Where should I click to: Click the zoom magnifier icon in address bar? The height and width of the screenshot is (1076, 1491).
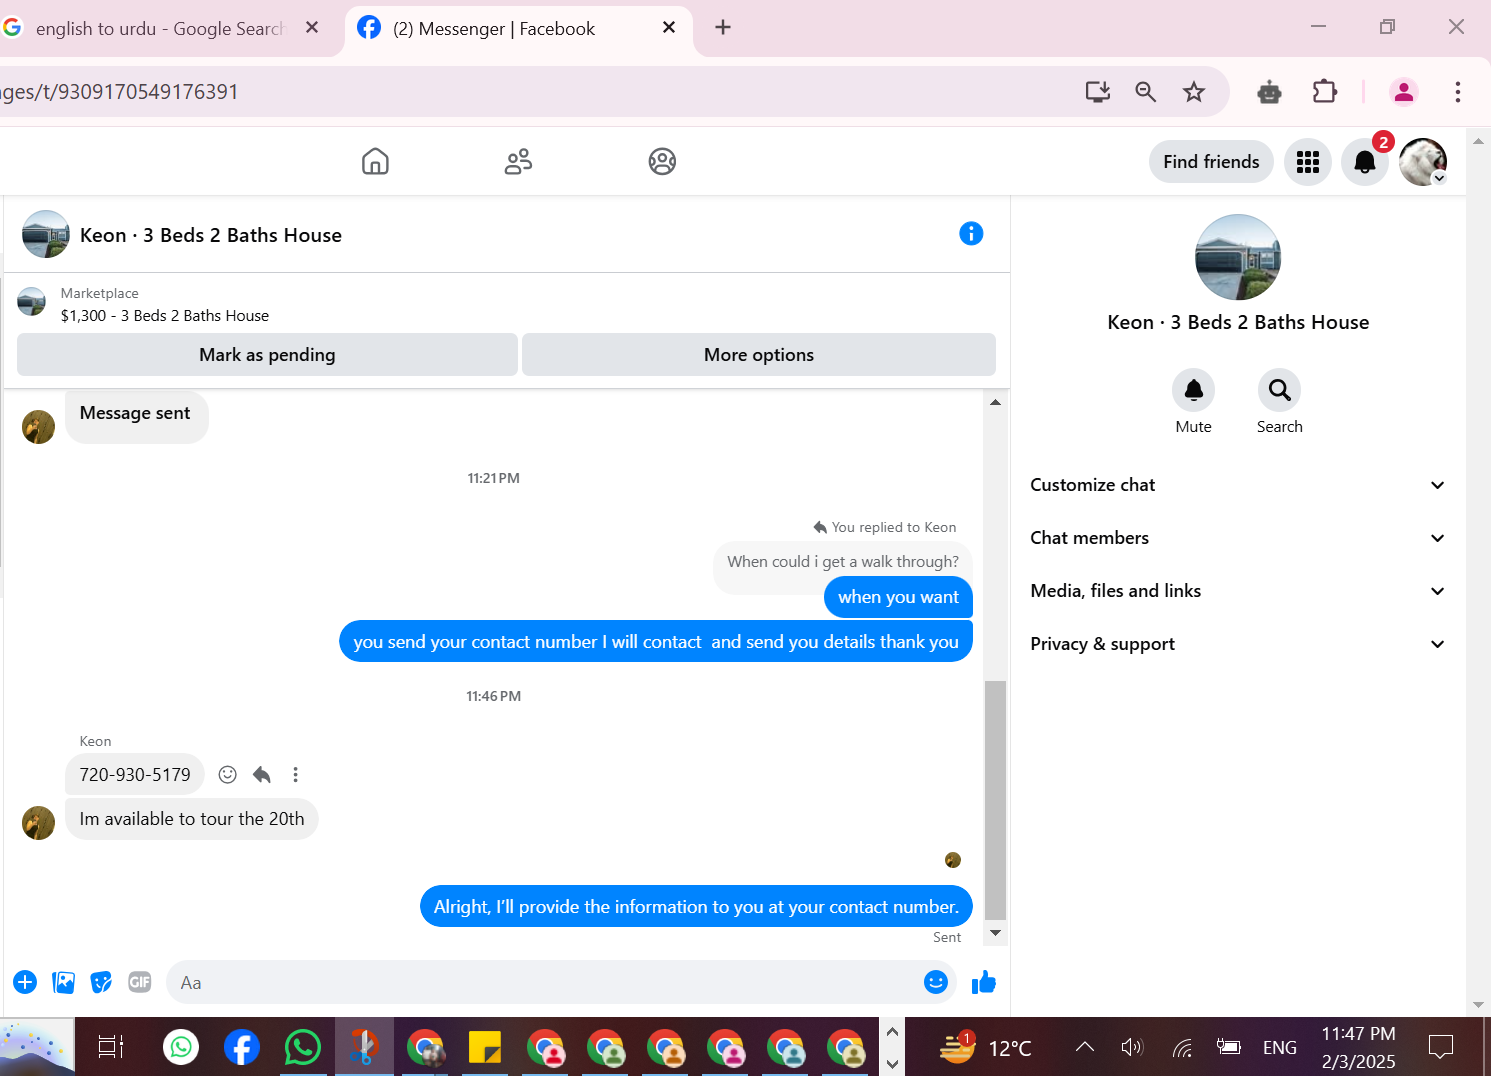[x=1146, y=92]
